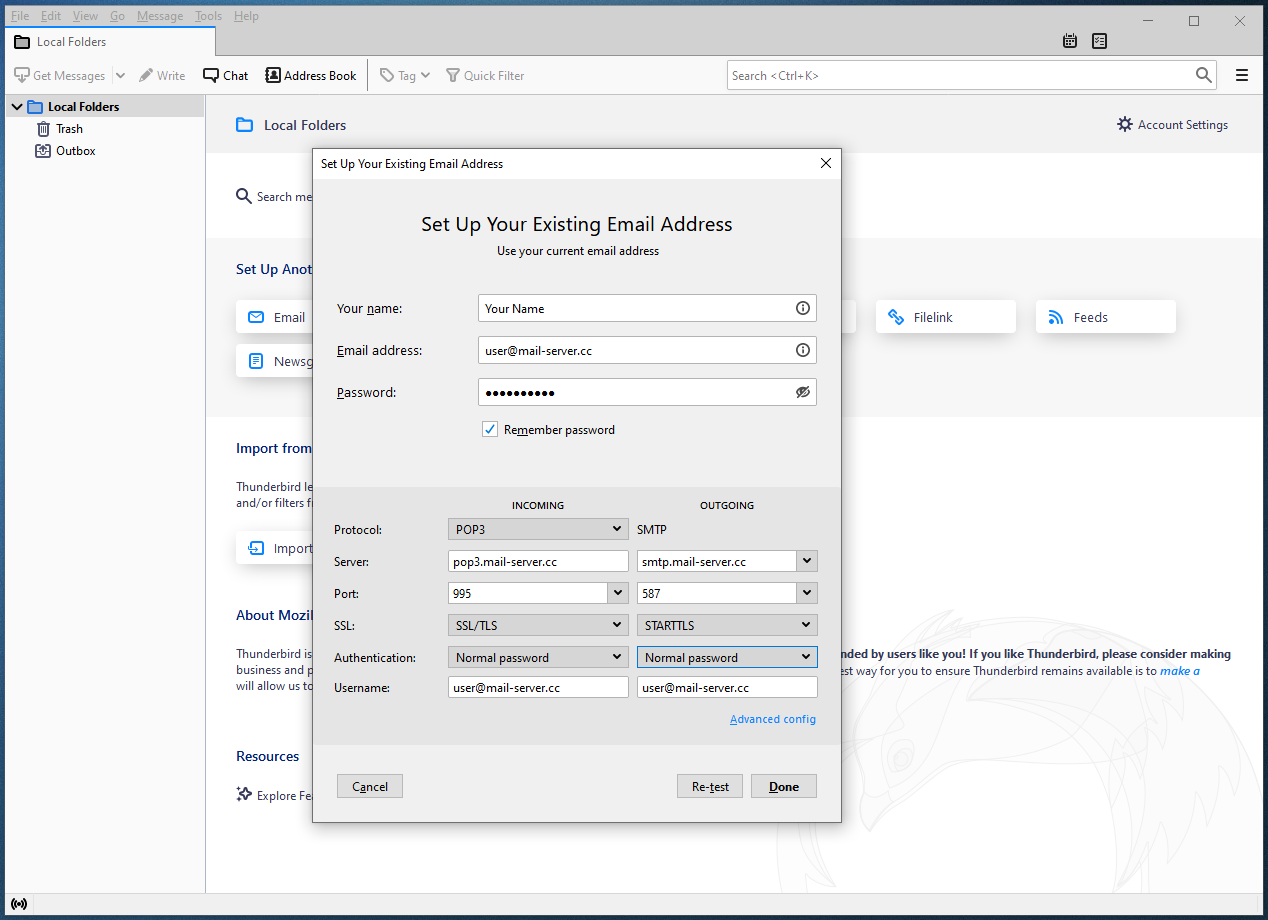
Task: Open the Address Book
Action: pos(311,76)
